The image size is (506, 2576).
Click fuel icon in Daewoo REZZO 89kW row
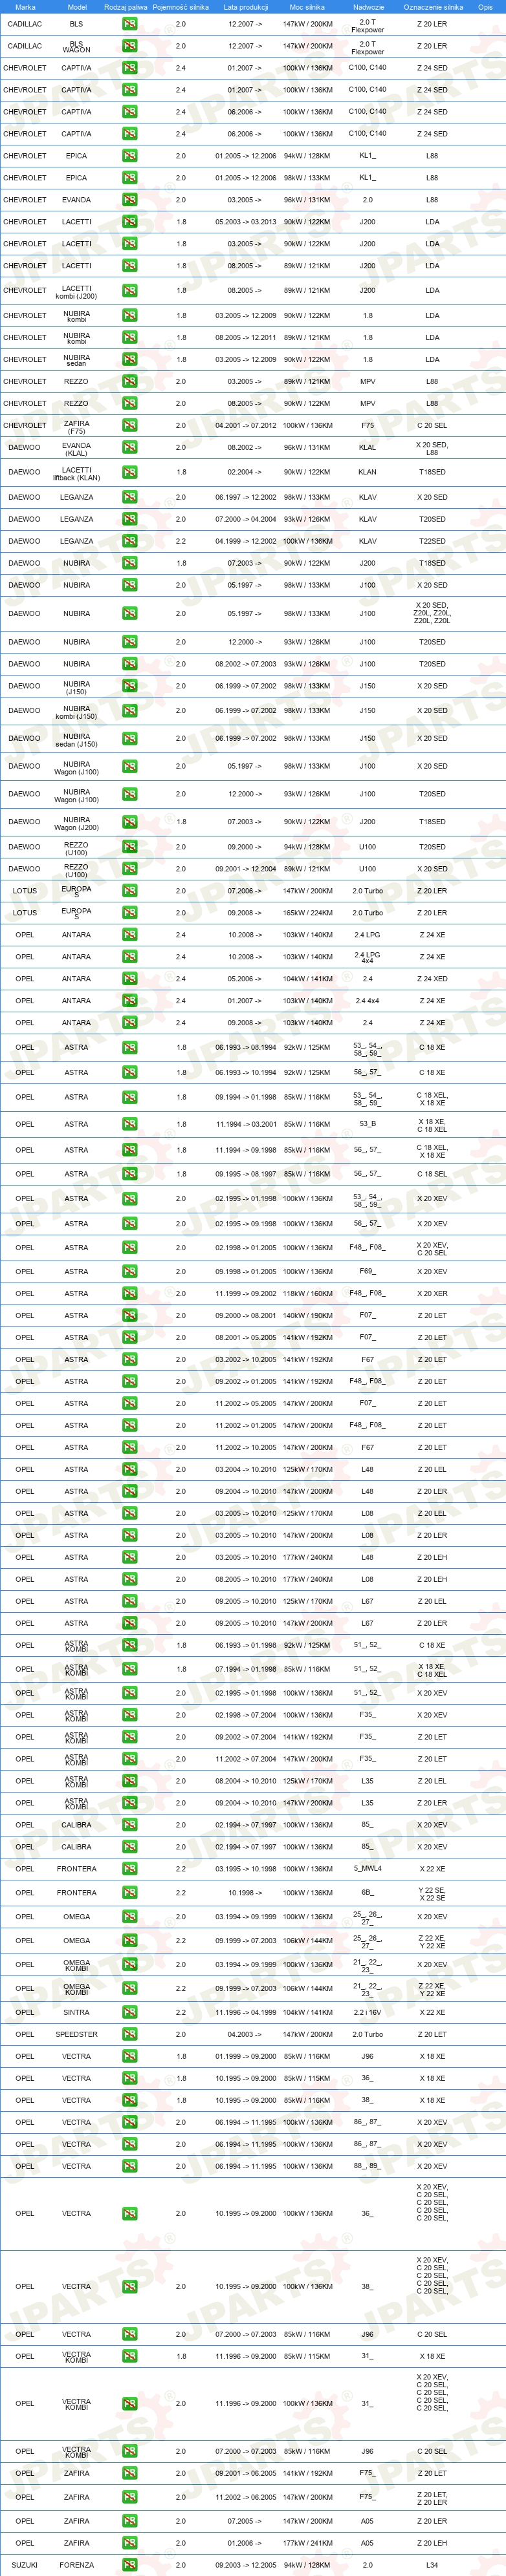pos(130,869)
